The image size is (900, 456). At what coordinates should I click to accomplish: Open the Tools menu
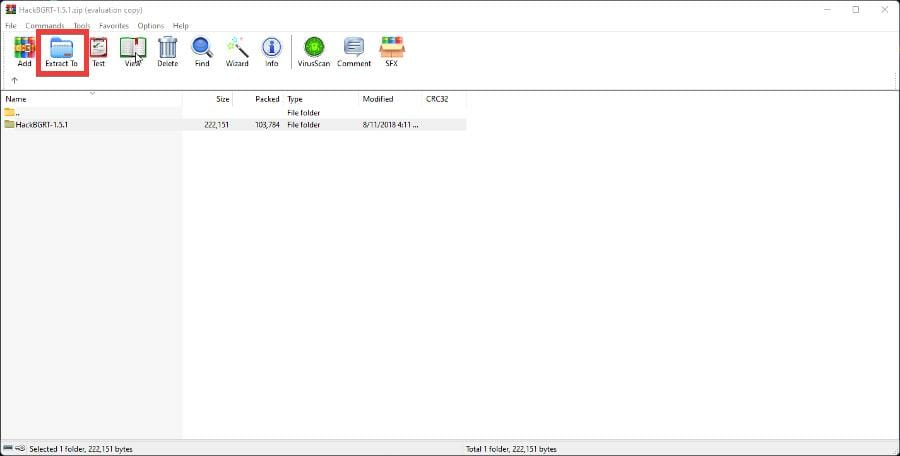point(82,26)
